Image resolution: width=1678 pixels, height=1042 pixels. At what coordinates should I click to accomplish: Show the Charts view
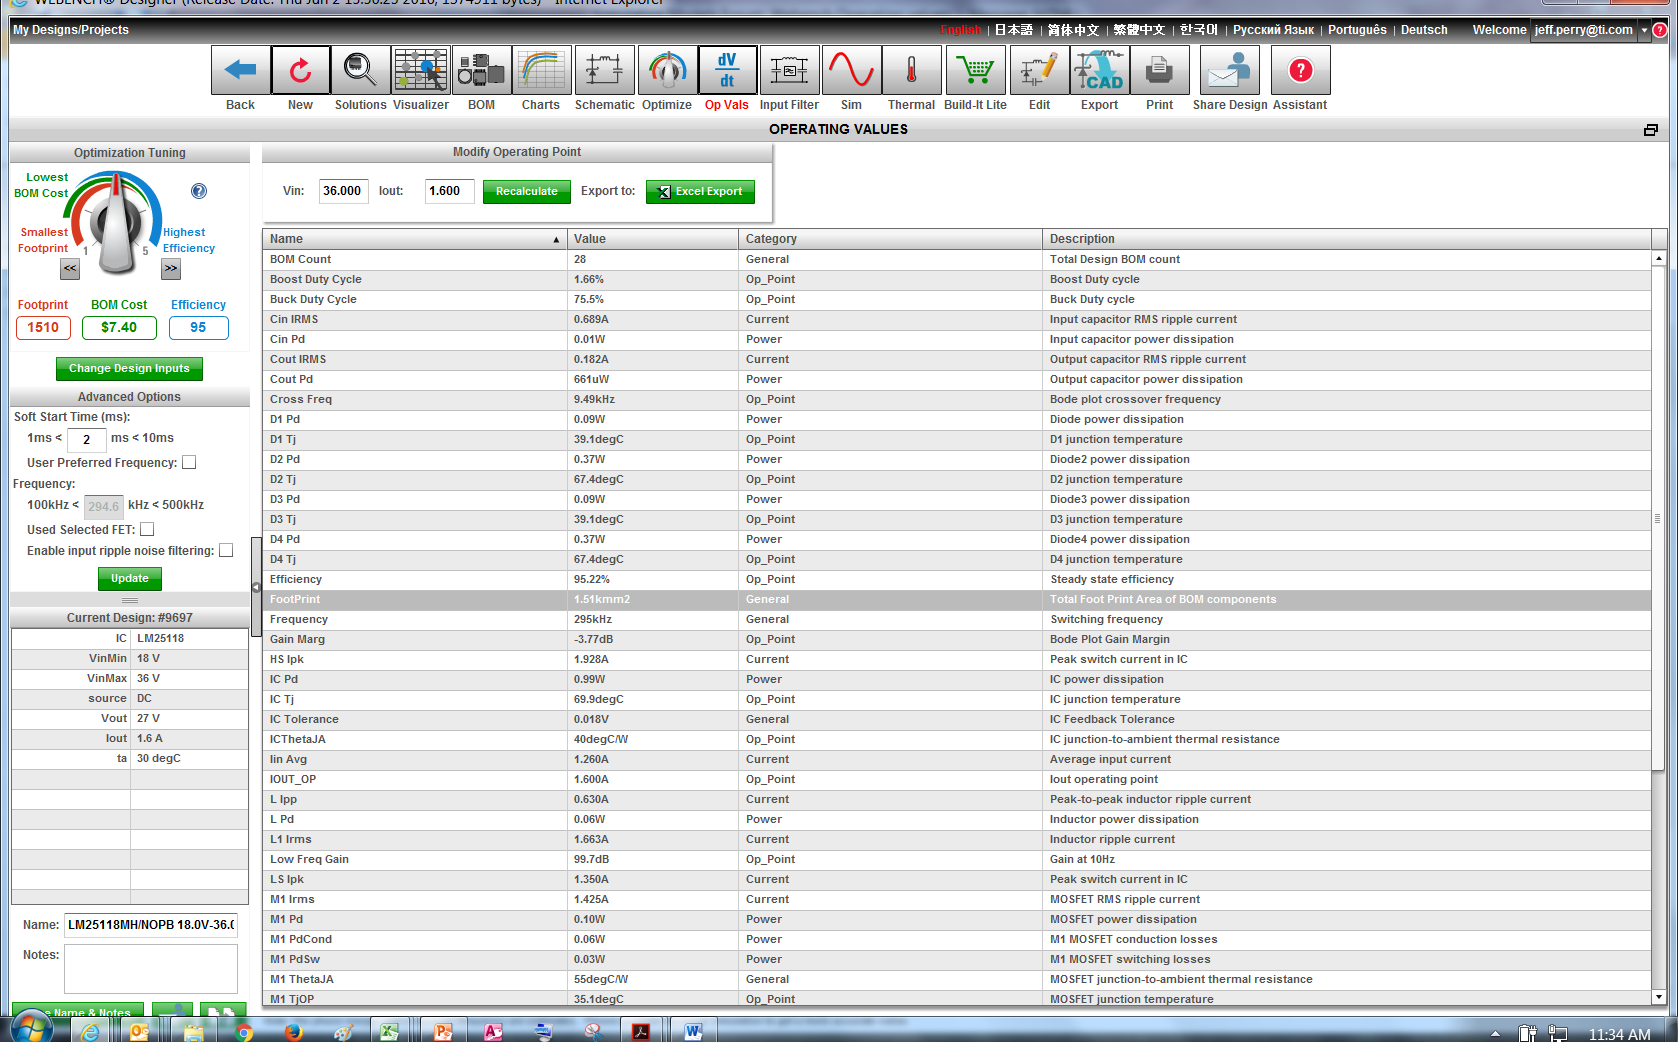(541, 70)
